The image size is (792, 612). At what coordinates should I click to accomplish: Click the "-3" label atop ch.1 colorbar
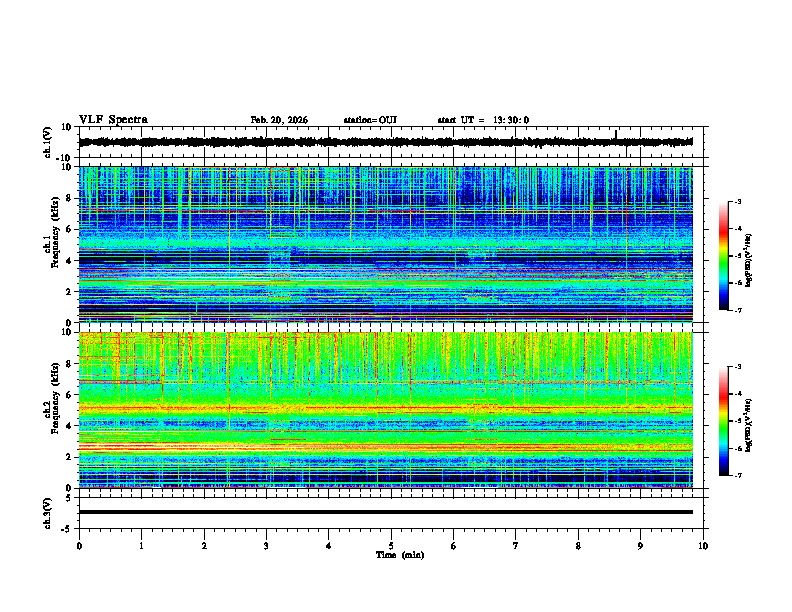coord(737,201)
